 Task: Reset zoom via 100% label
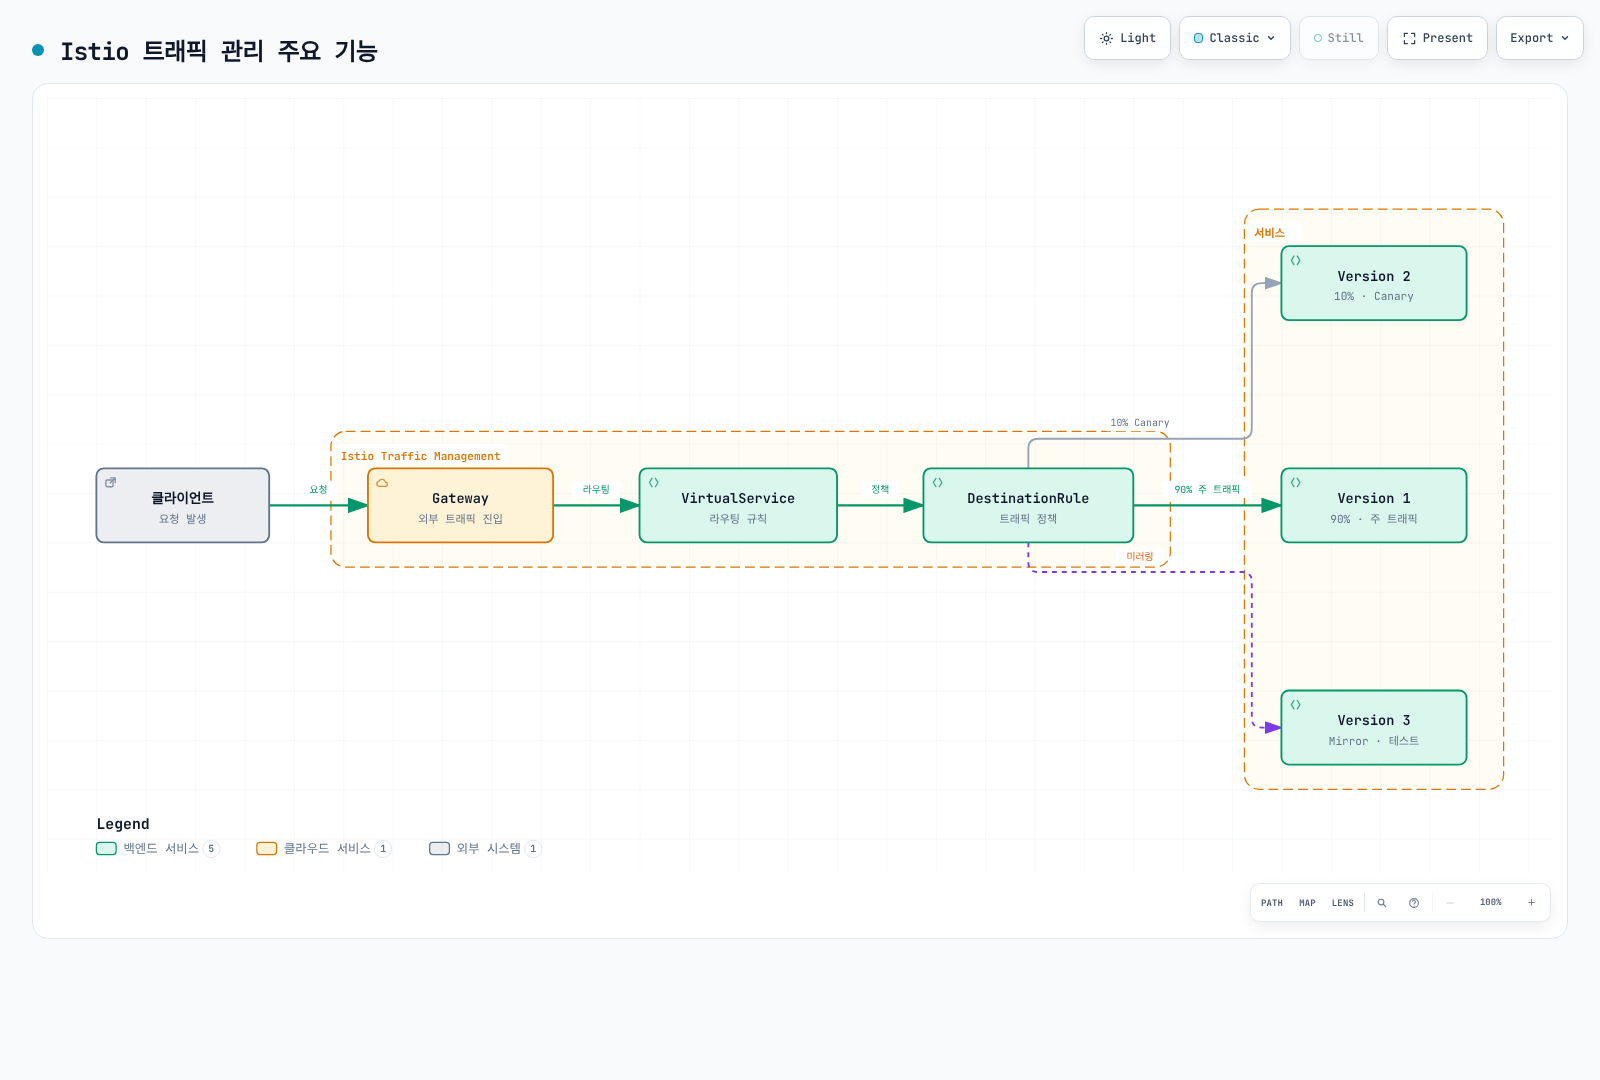pyautogui.click(x=1491, y=903)
